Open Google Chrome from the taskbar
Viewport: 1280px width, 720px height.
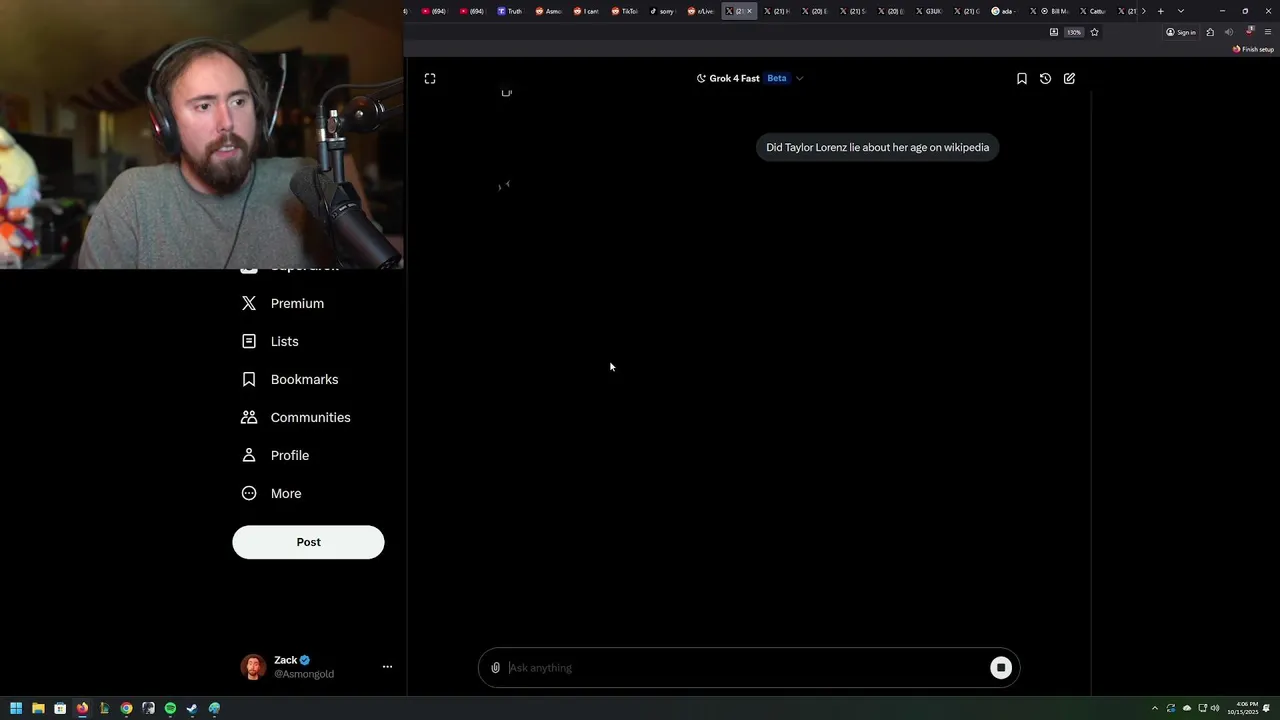(126, 708)
